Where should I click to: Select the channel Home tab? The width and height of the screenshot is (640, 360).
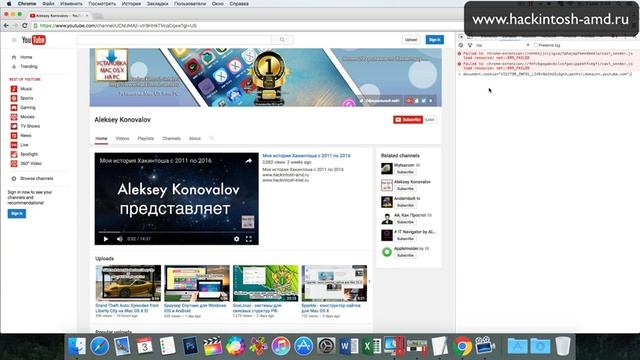point(101,138)
